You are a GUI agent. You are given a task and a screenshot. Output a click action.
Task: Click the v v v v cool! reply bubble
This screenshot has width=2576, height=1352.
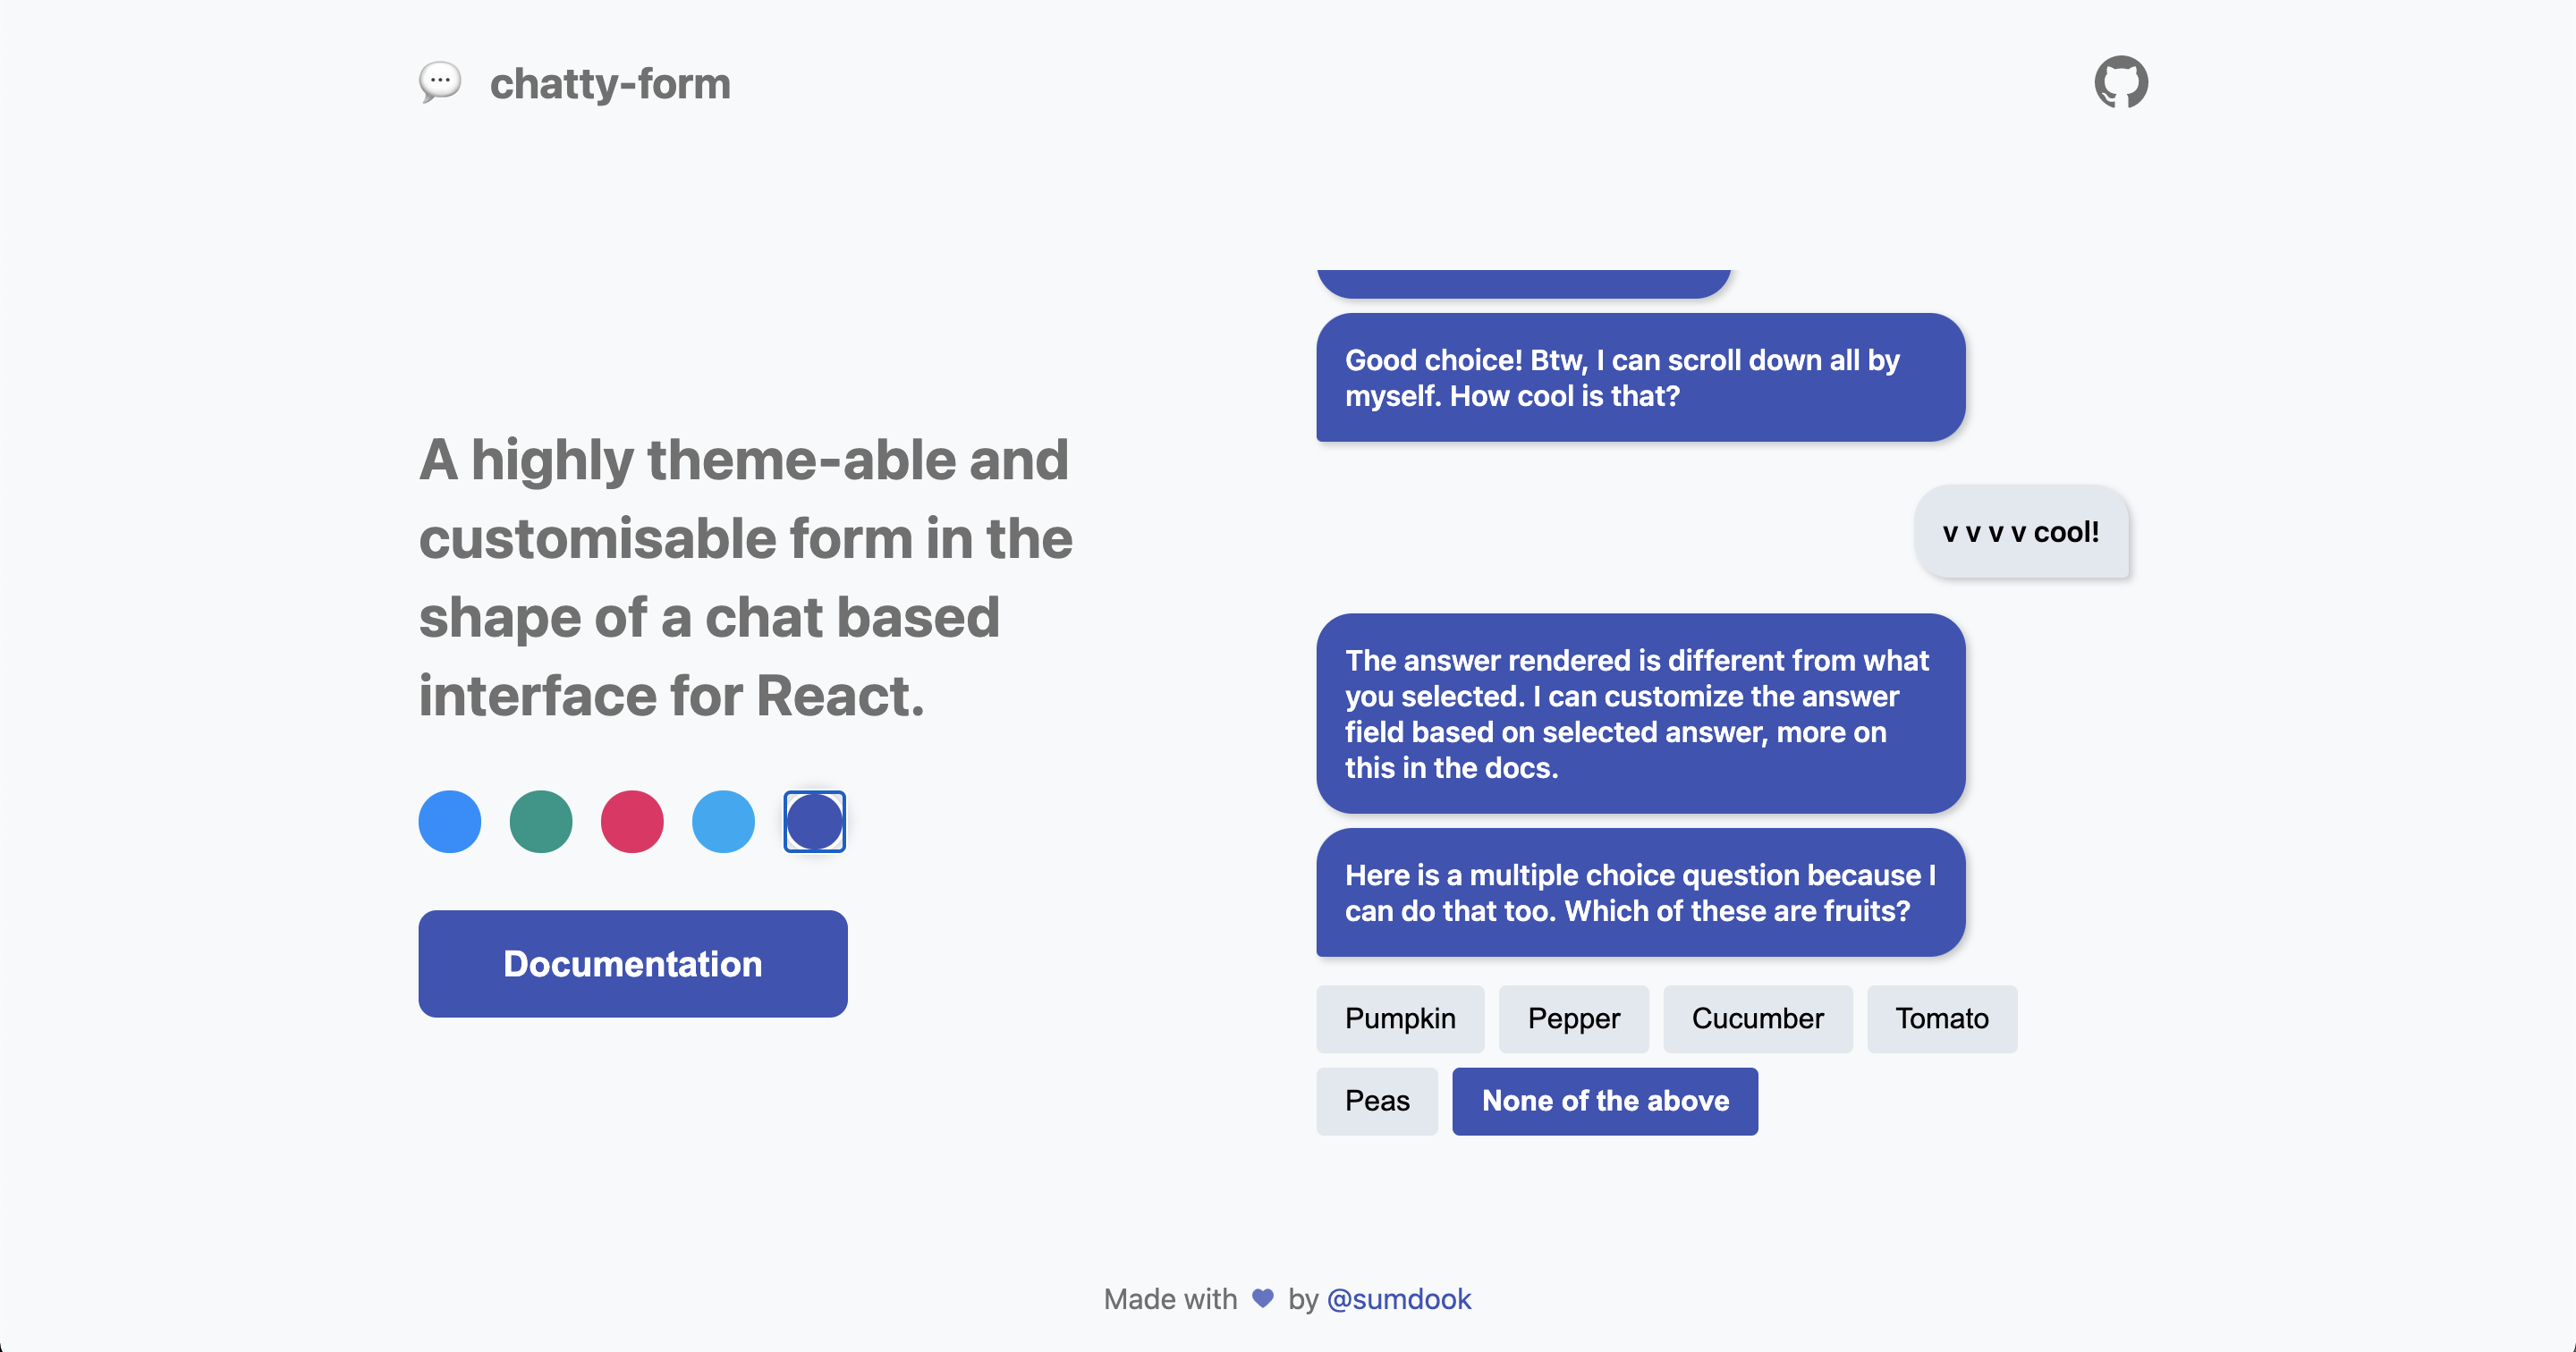click(2021, 532)
